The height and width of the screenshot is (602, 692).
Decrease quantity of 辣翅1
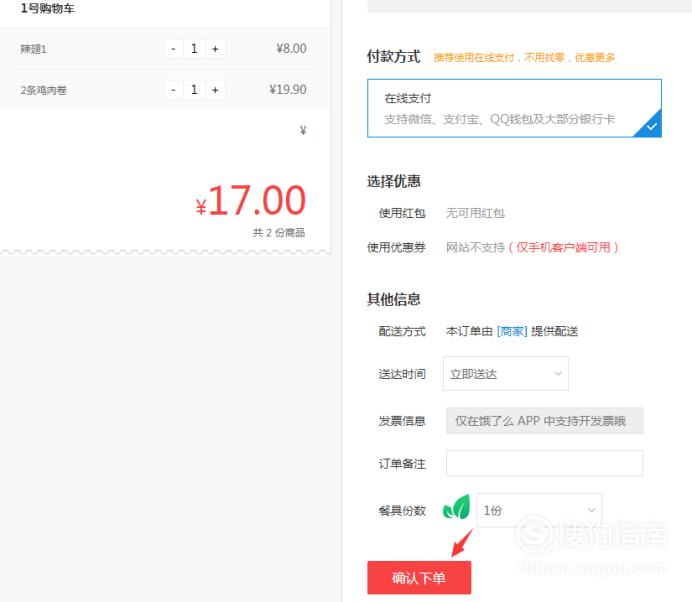click(x=173, y=49)
